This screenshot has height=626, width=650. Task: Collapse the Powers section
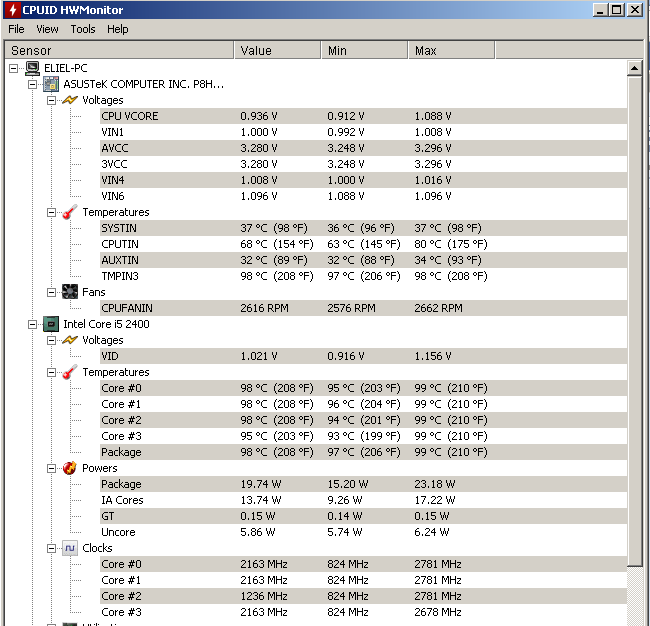point(51,468)
